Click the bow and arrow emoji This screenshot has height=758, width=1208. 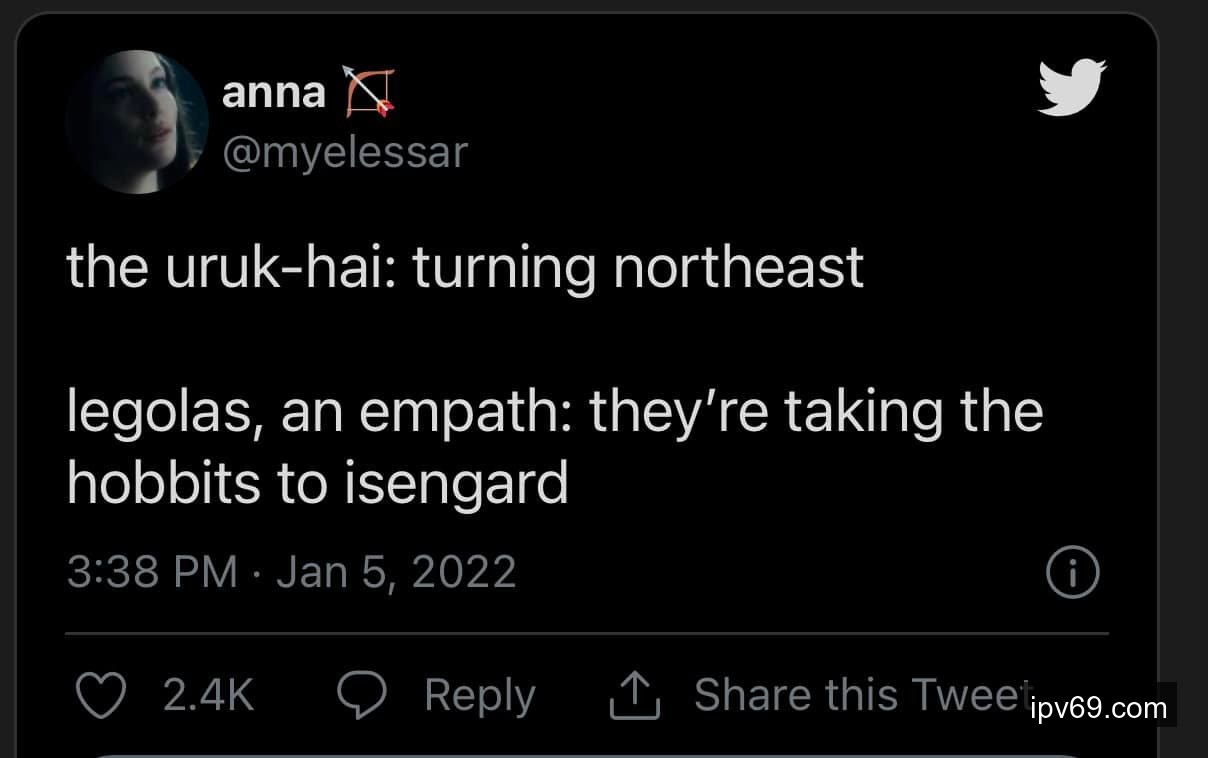click(368, 92)
